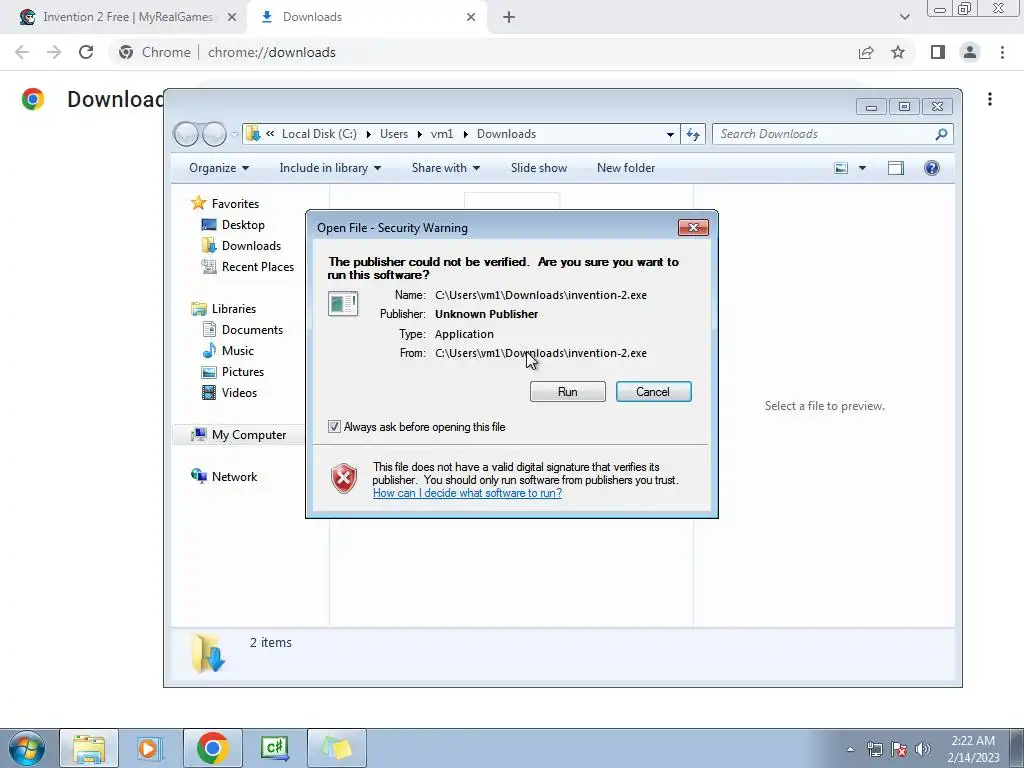1024x768 pixels.
Task: Click the Explorer back arrow button
Action: click(x=186, y=134)
